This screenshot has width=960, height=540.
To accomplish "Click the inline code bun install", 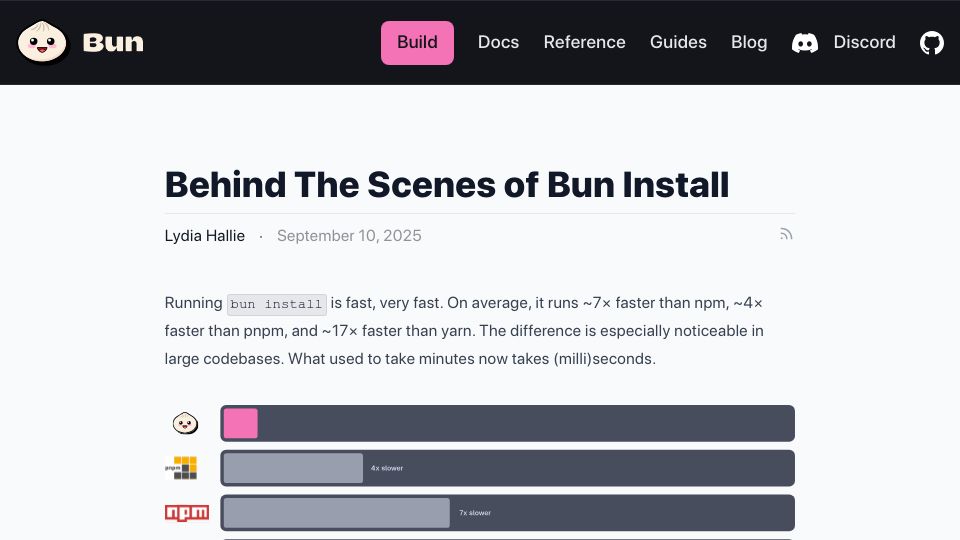I will [276, 304].
